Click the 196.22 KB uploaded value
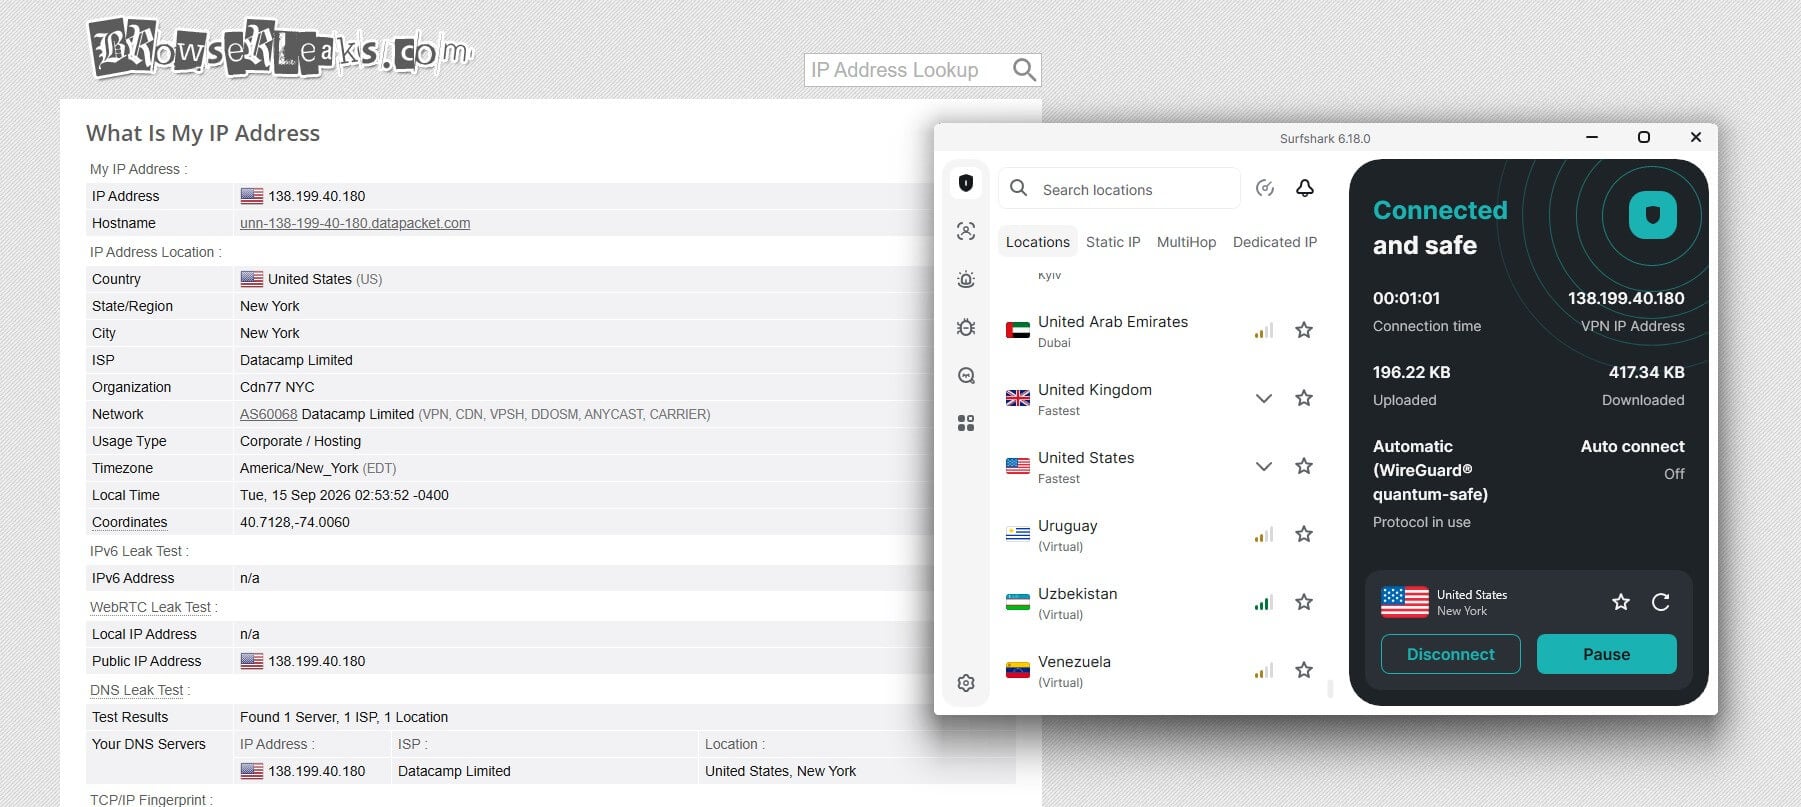Image resolution: width=1801 pixels, height=807 pixels. click(1411, 372)
